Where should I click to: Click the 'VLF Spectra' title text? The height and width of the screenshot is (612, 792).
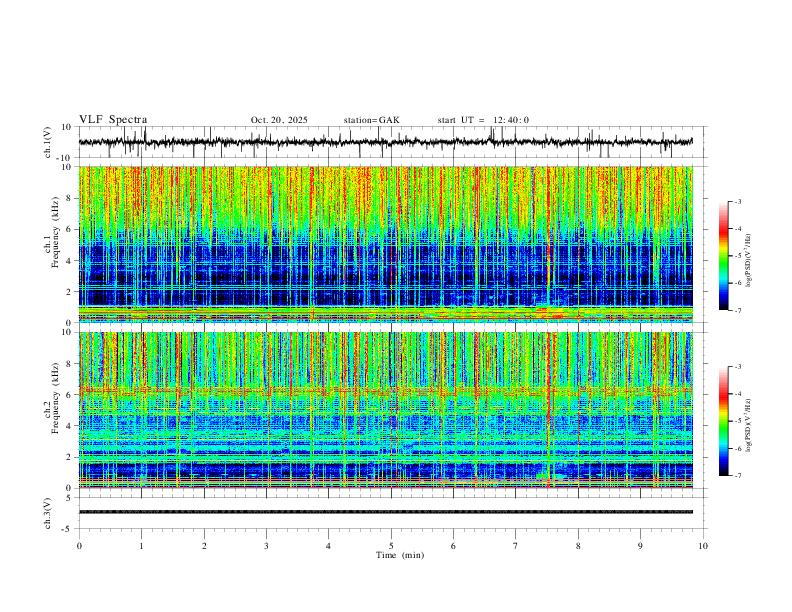pyautogui.click(x=113, y=120)
